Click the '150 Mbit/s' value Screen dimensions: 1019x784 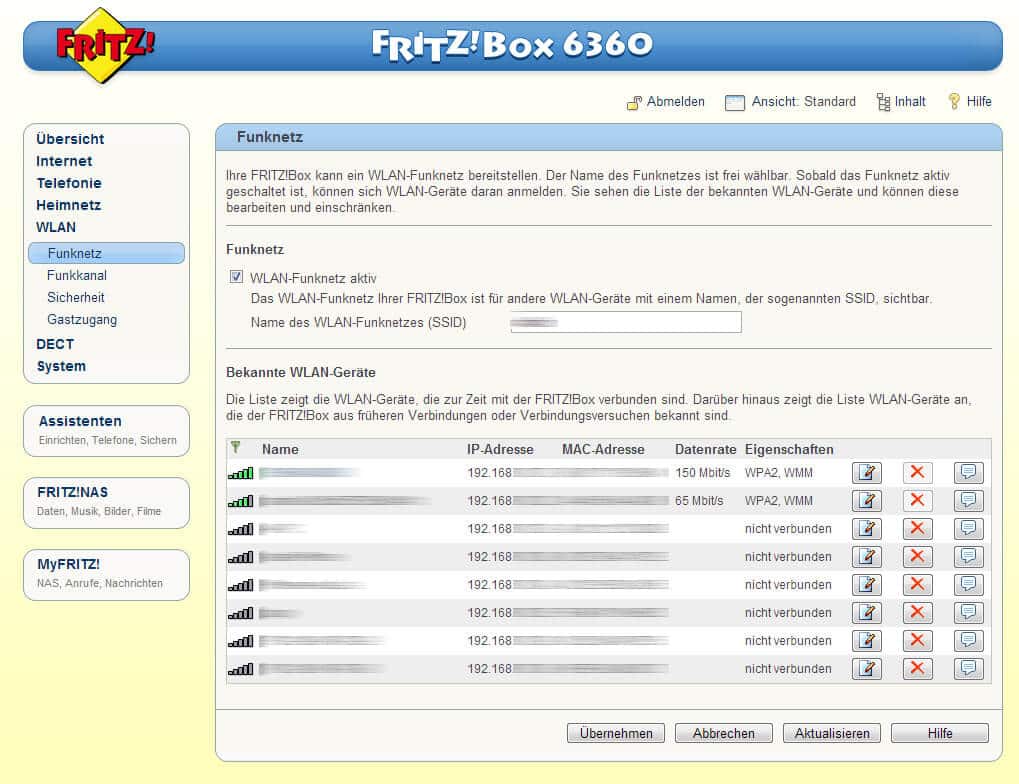pyautogui.click(x=703, y=473)
